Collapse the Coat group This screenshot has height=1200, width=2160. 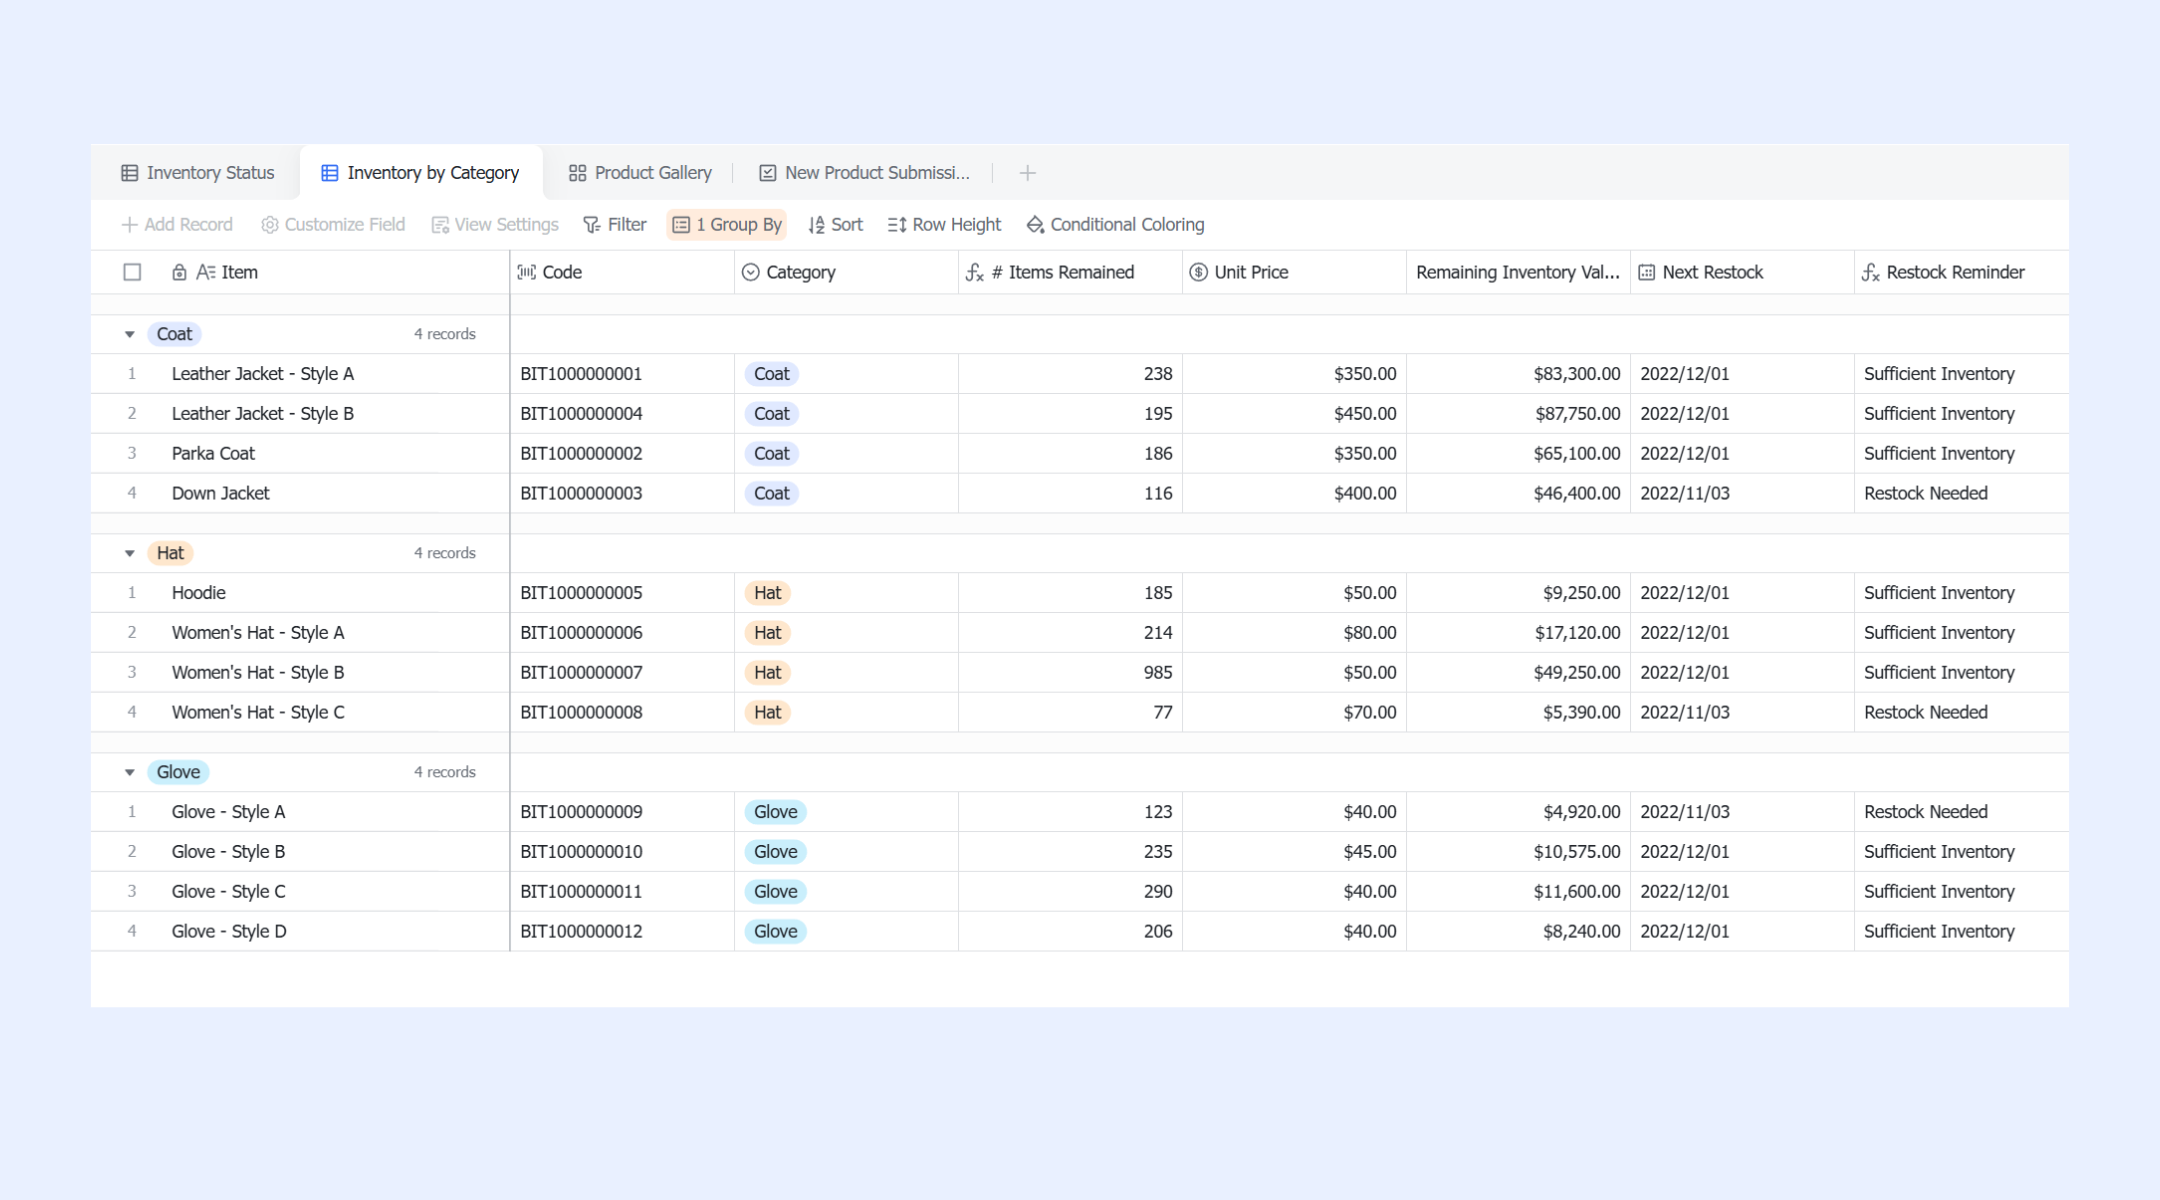(x=129, y=334)
